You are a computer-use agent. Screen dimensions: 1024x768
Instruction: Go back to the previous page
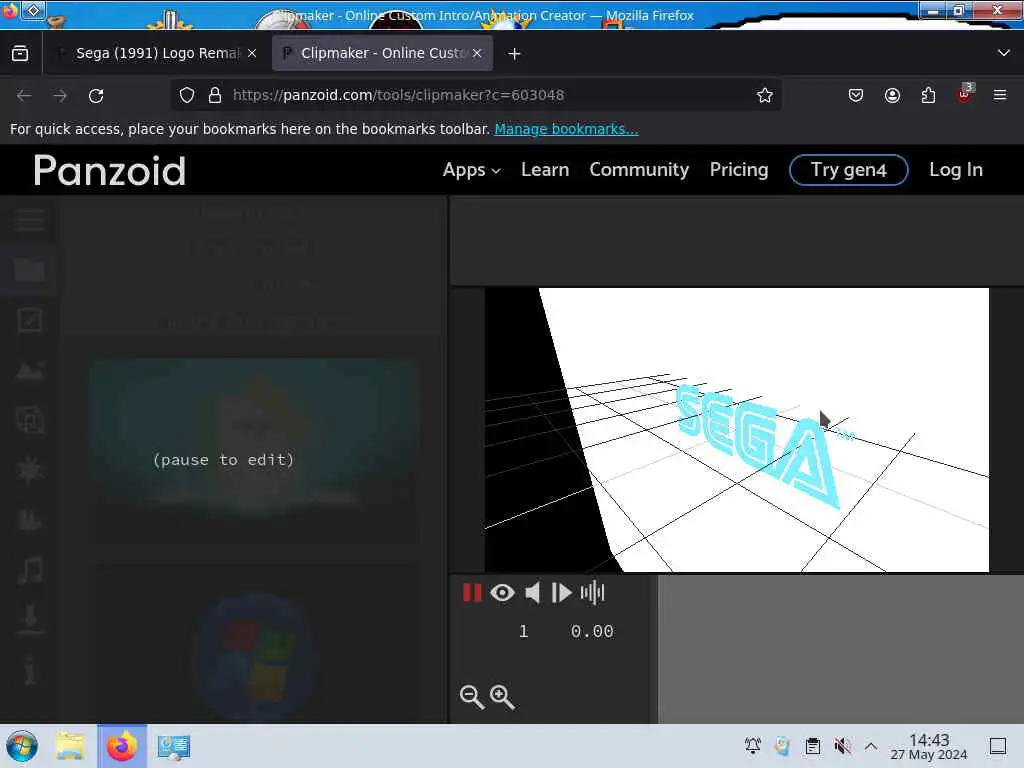point(24,95)
